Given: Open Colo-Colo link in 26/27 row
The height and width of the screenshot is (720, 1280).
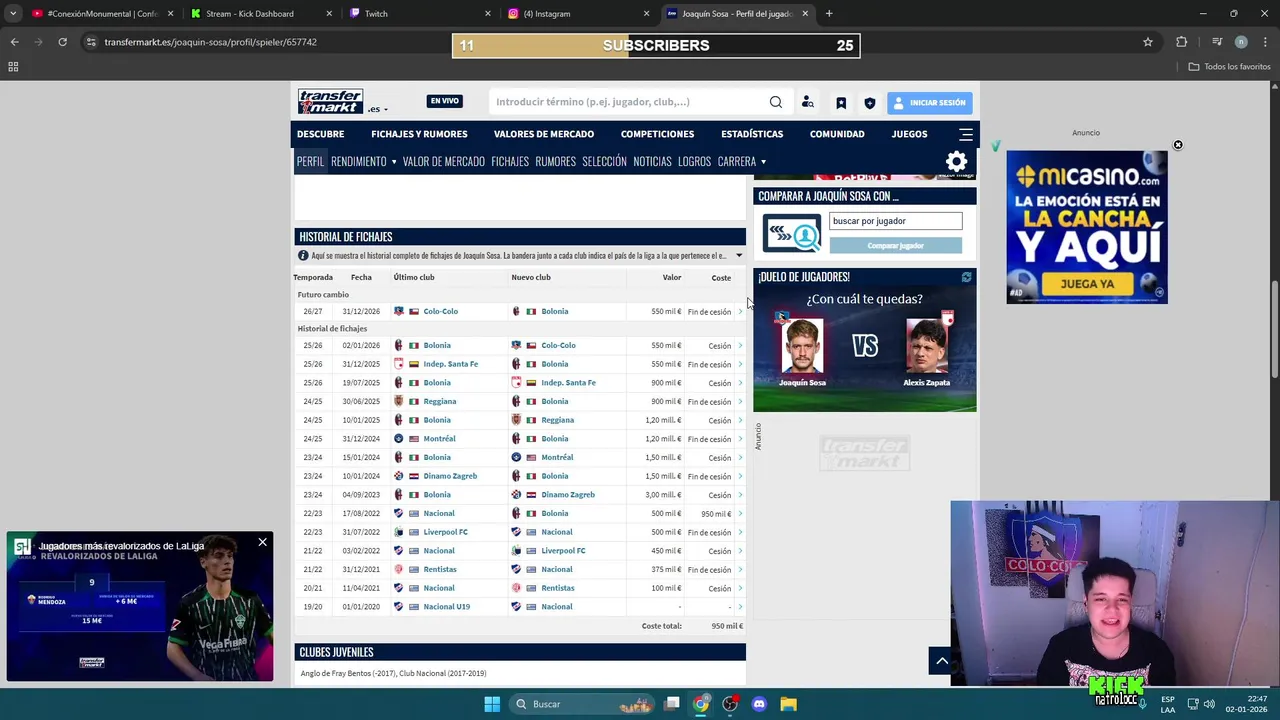Looking at the screenshot, I should click(x=440, y=312).
